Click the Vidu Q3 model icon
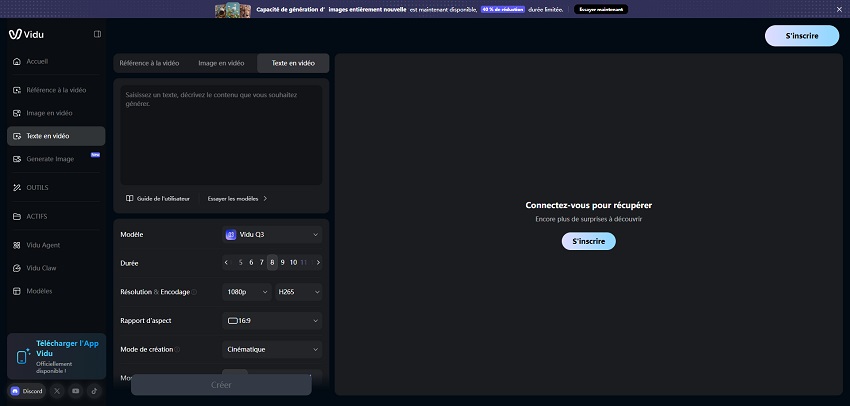The height and width of the screenshot is (406, 850). (x=231, y=235)
